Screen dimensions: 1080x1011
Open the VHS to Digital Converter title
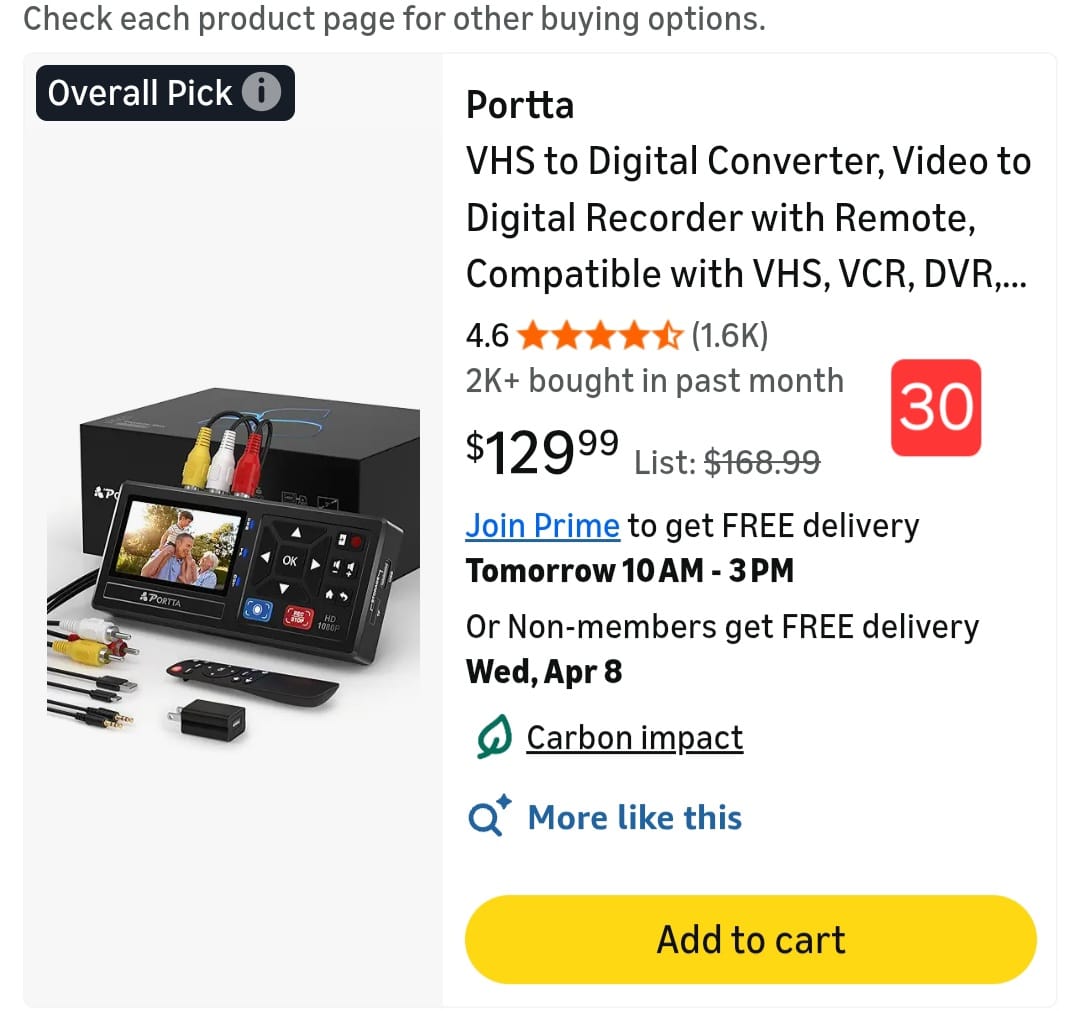pyautogui.click(x=749, y=217)
